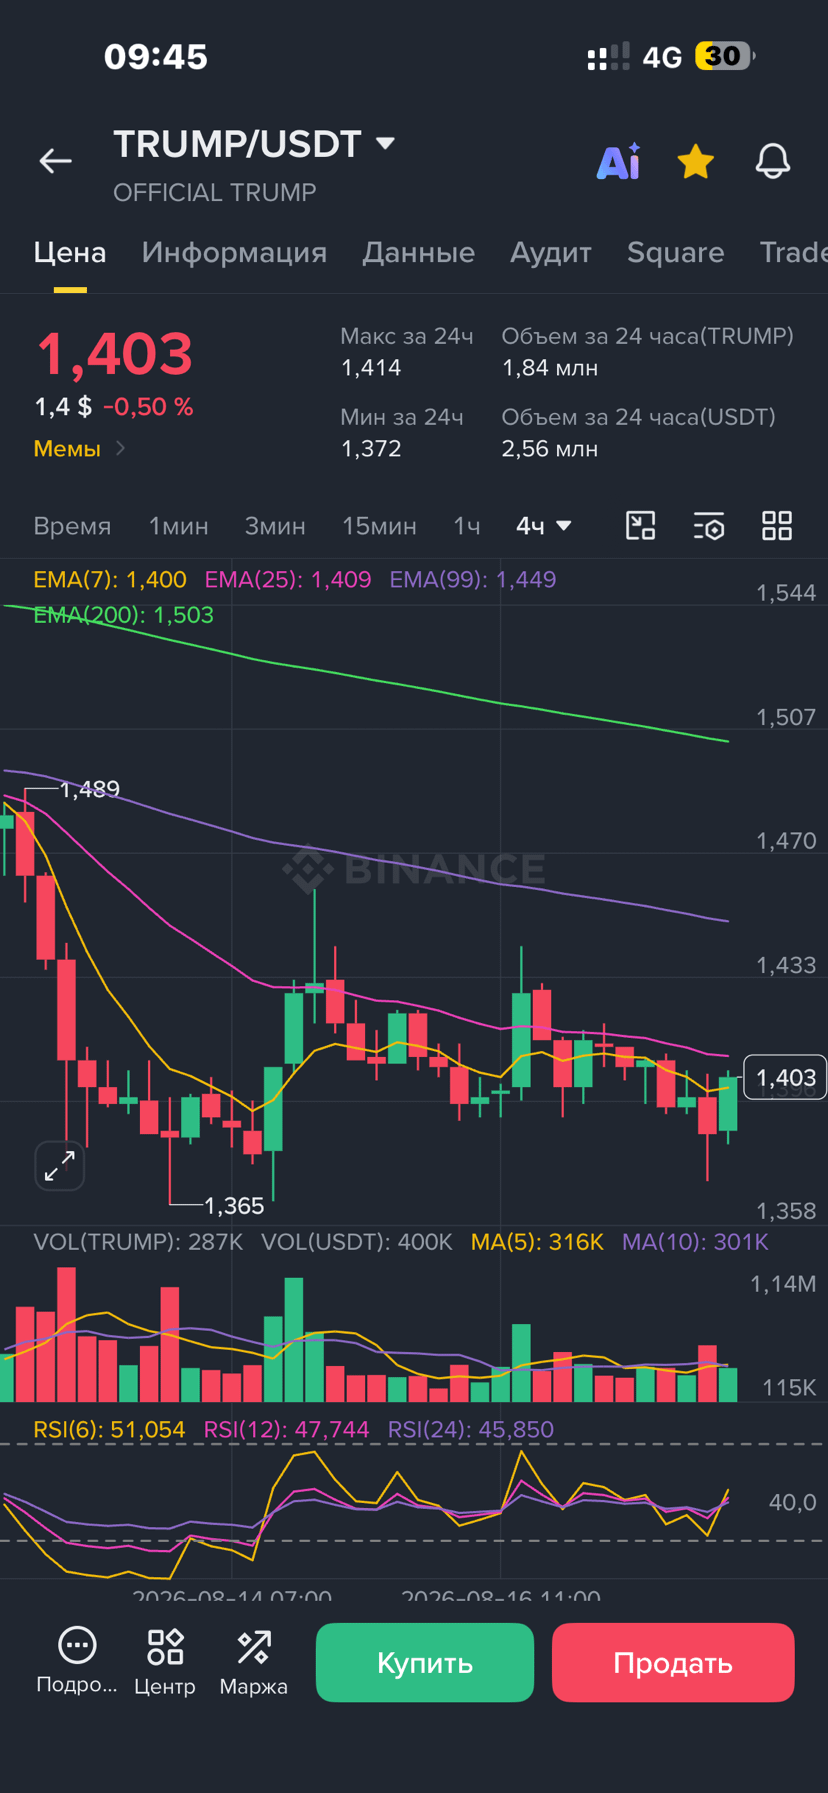Open the Аудит tab

pyautogui.click(x=551, y=252)
